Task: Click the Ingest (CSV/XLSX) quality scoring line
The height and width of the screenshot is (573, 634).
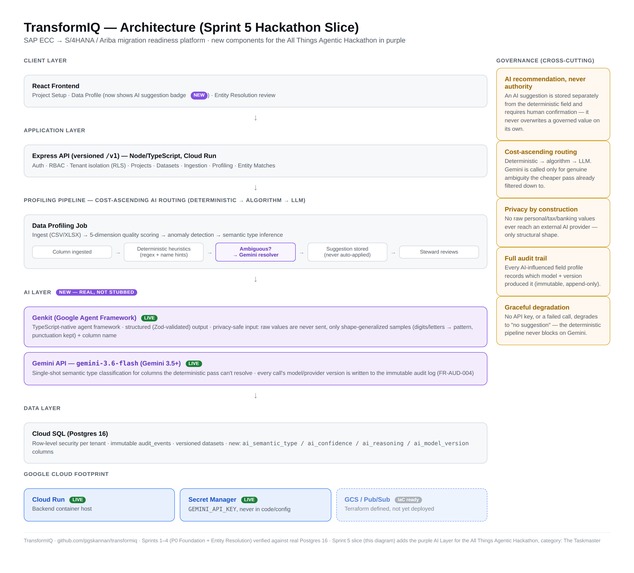Action: (157, 235)
